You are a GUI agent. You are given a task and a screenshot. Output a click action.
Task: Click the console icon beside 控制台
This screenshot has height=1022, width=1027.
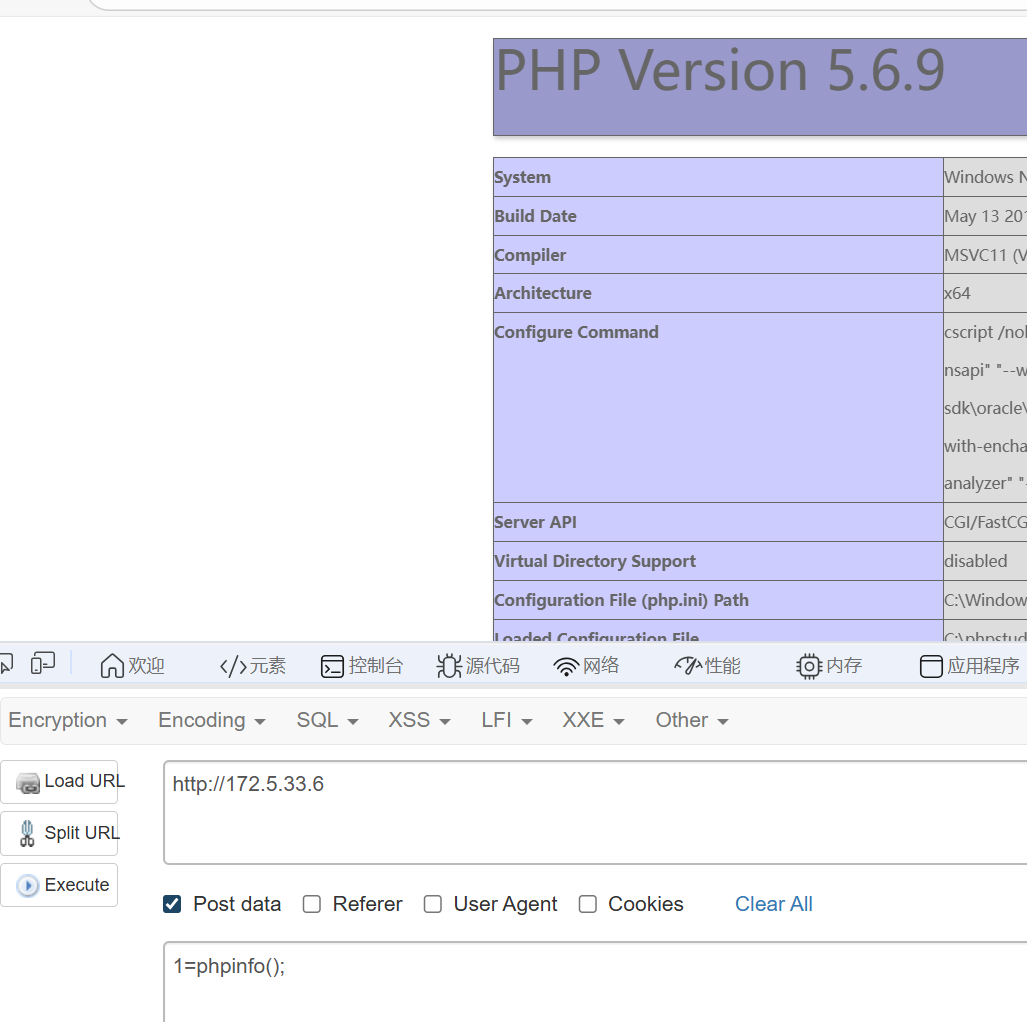pyautogui.click(x=332, y=666)
